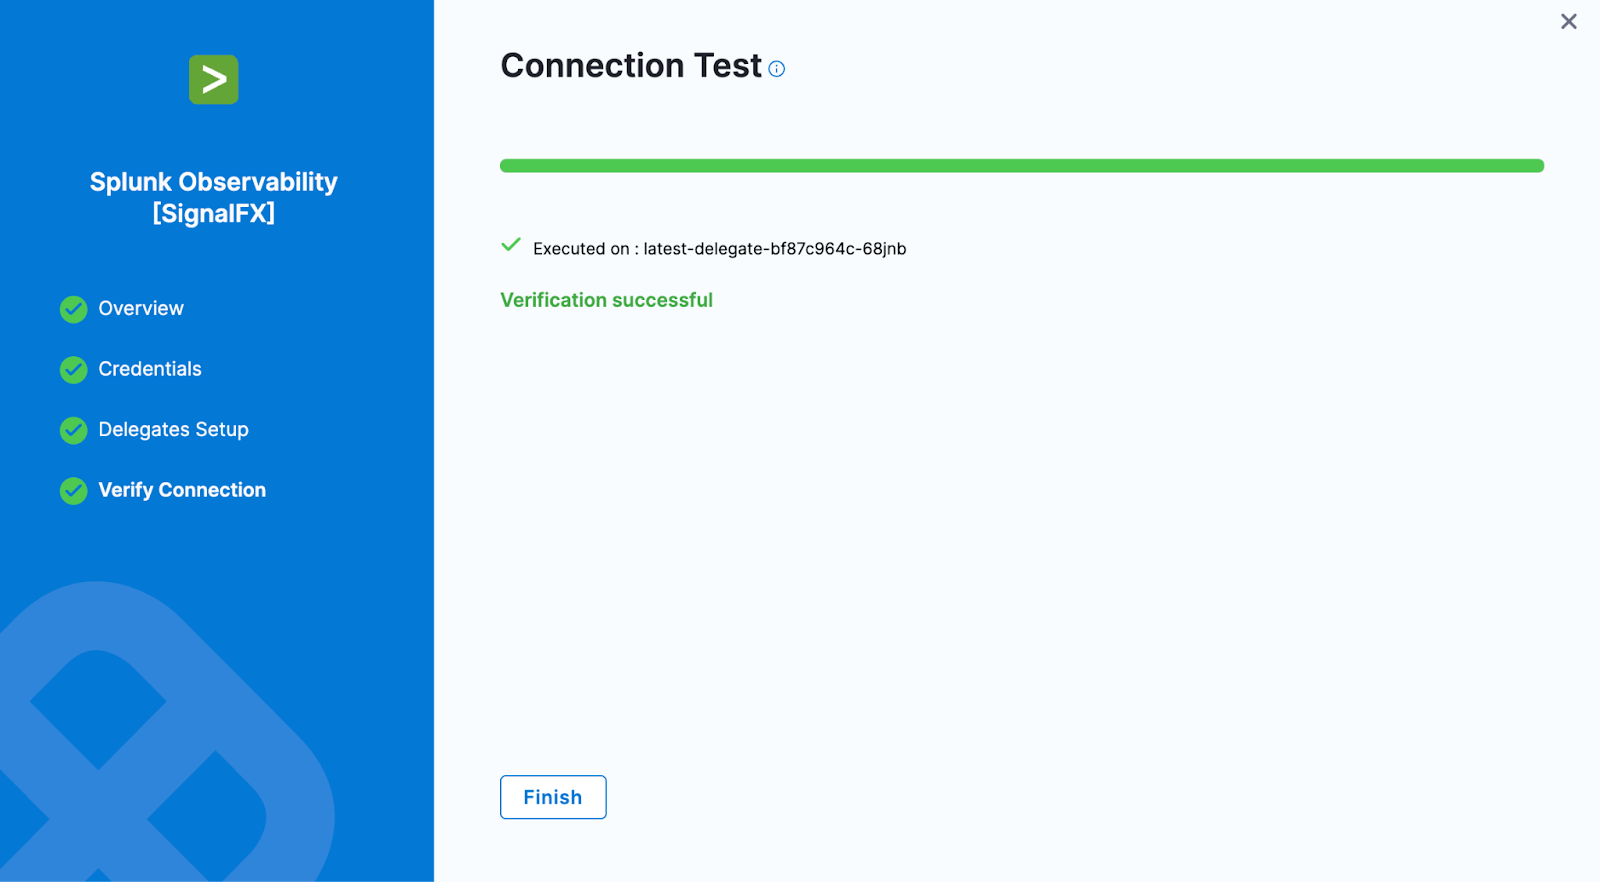The image size is (1600, 882).
Task: Close the connector dialog with X
Action: click(x=1568, y=22)
